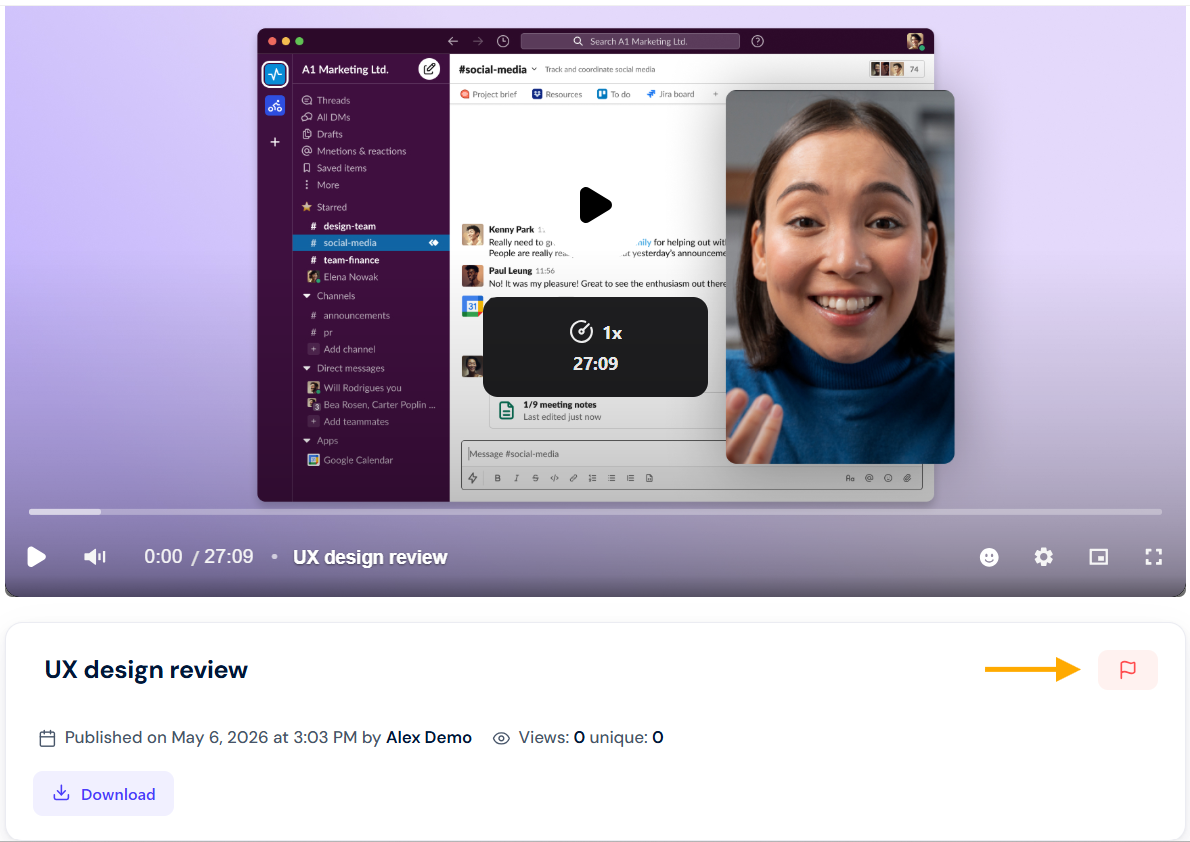
Task: Enable picture-in-picture mode
Action: [1098, 557]
